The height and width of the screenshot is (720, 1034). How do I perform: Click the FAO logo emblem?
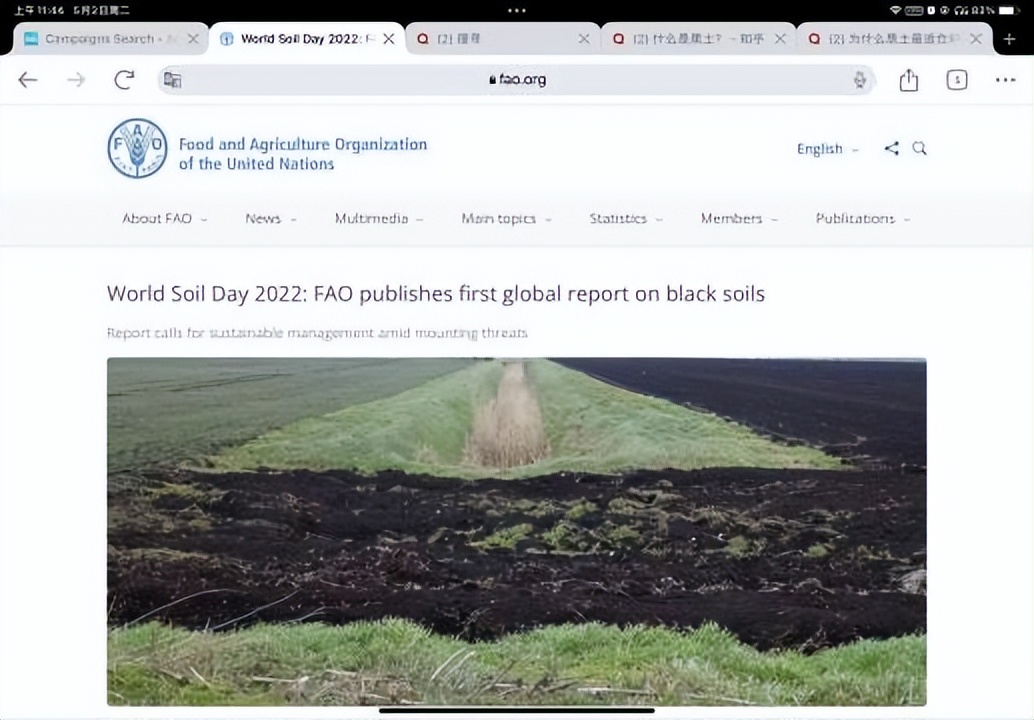pos(137,148)
